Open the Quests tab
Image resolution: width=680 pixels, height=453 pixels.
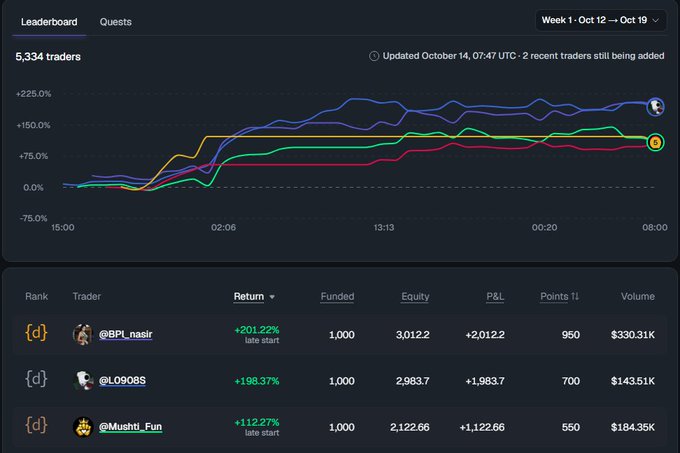[x=115, y=22]
